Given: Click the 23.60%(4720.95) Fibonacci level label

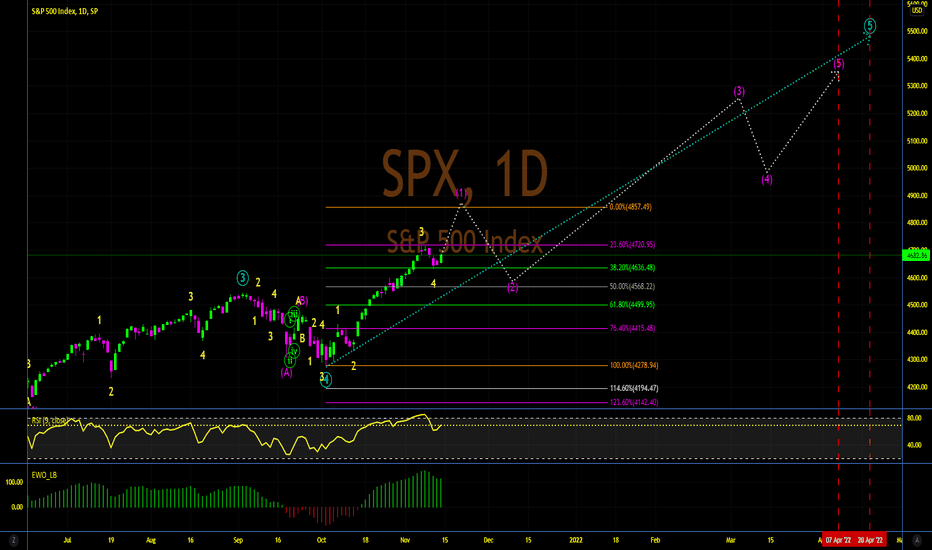Looking at the screenshot, I should click(632, 244).
